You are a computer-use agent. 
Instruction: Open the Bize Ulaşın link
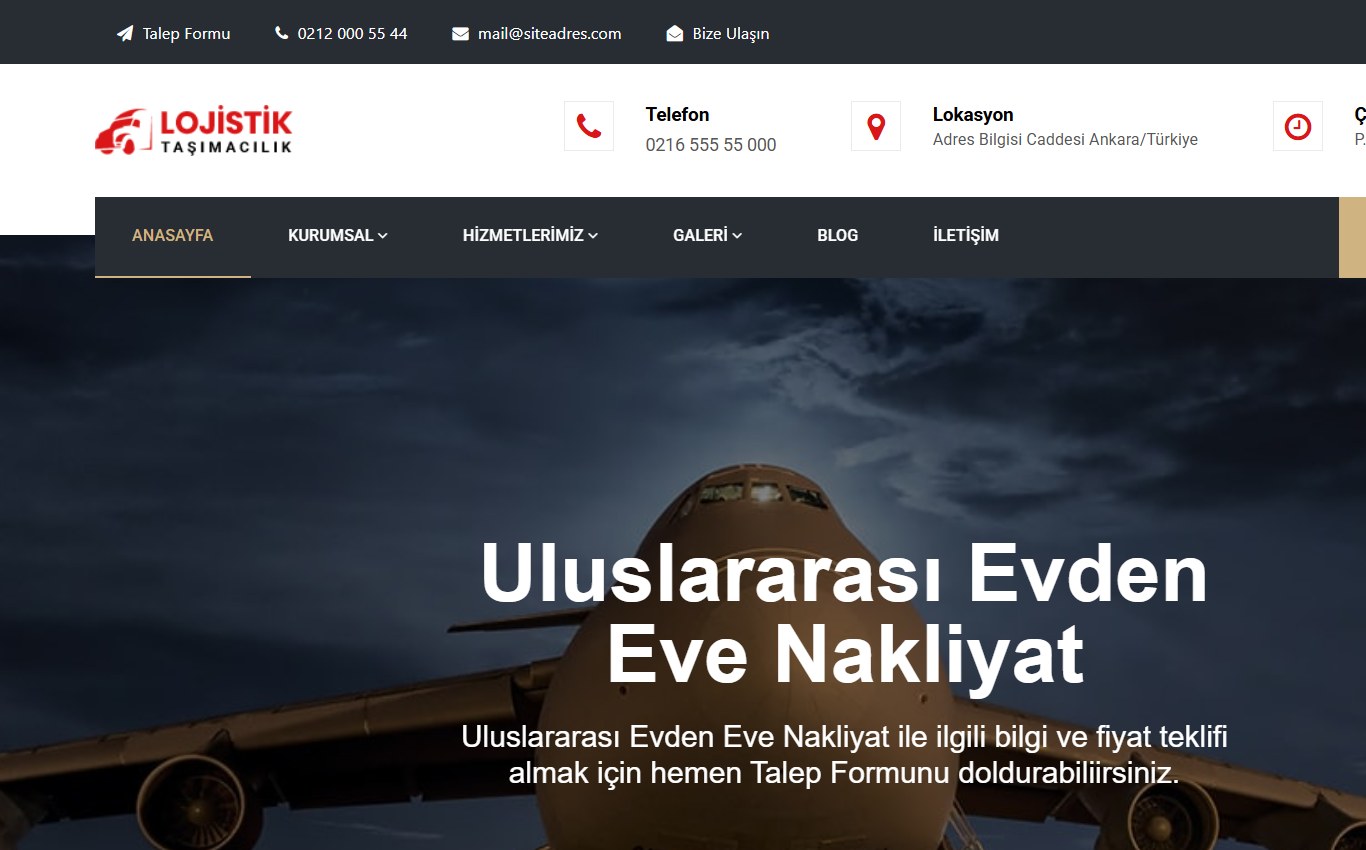[731, 34]
